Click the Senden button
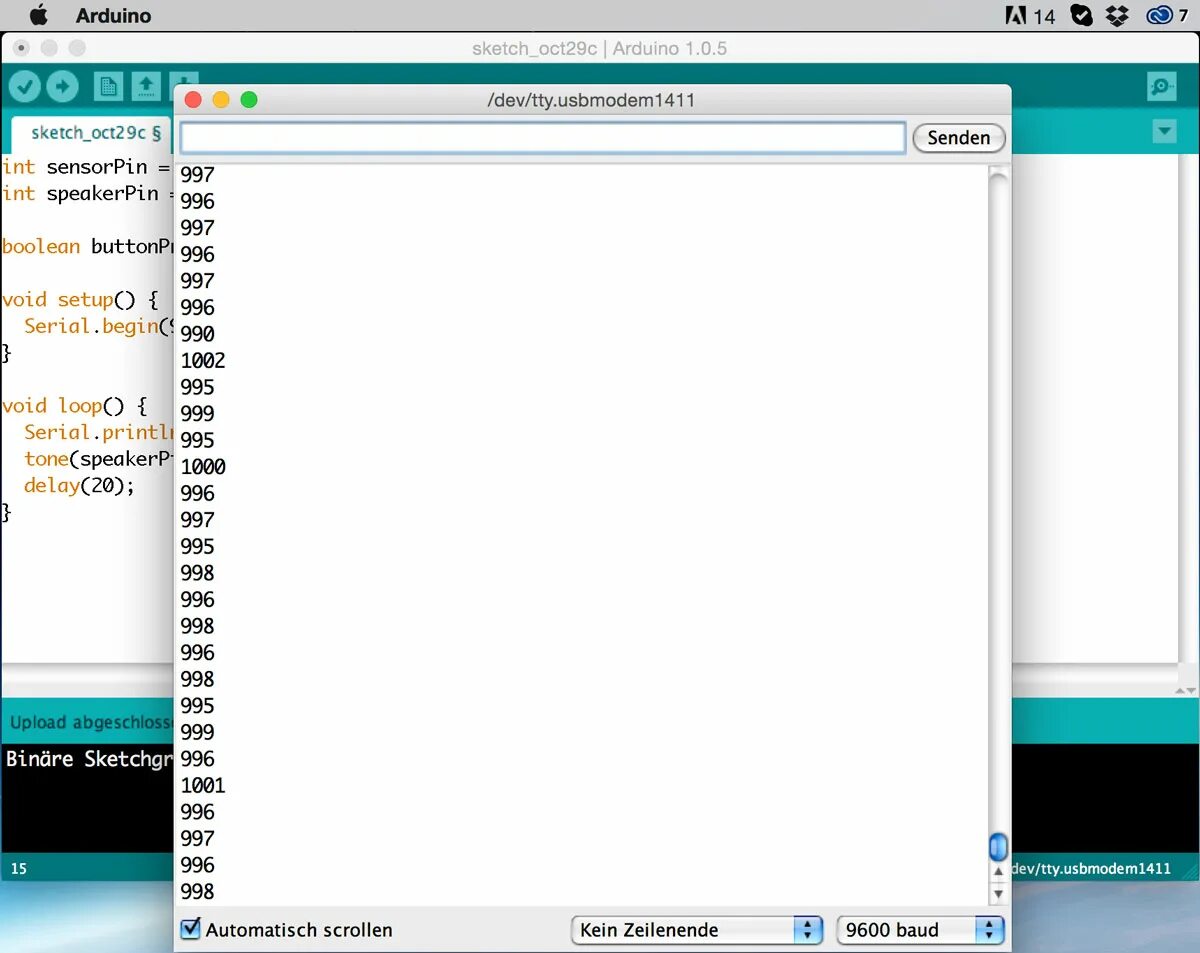Image resolution: width=1200 pixels, height=953 pixels. coord(958,138)
